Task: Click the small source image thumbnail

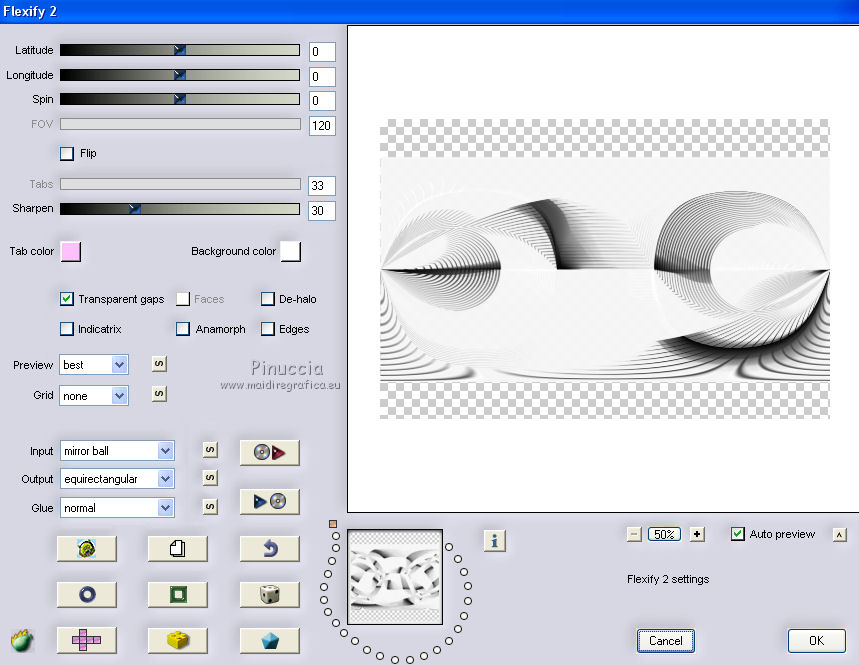Action: tap(395, 577)
